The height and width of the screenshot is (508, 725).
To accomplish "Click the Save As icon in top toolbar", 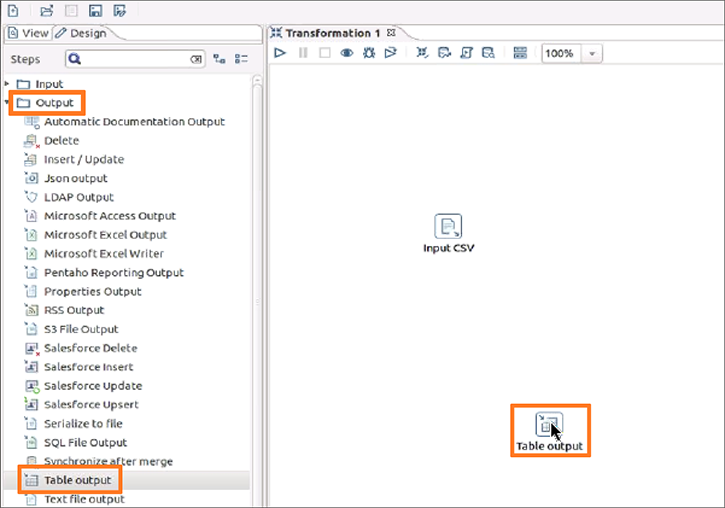I will (x=119, y=10).
